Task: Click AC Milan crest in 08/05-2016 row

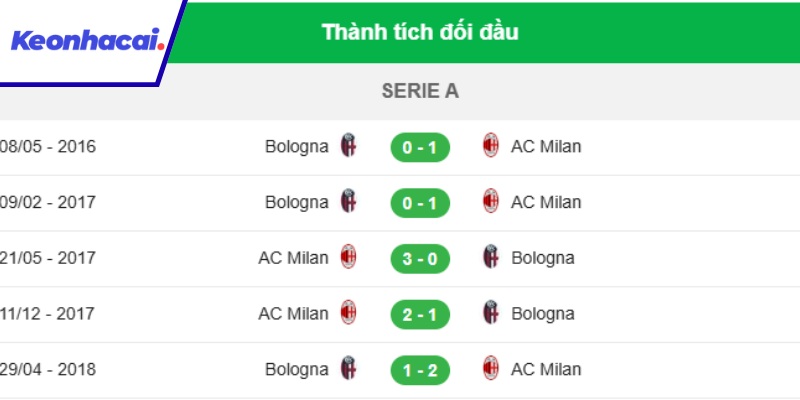Action: pos(491,146)
